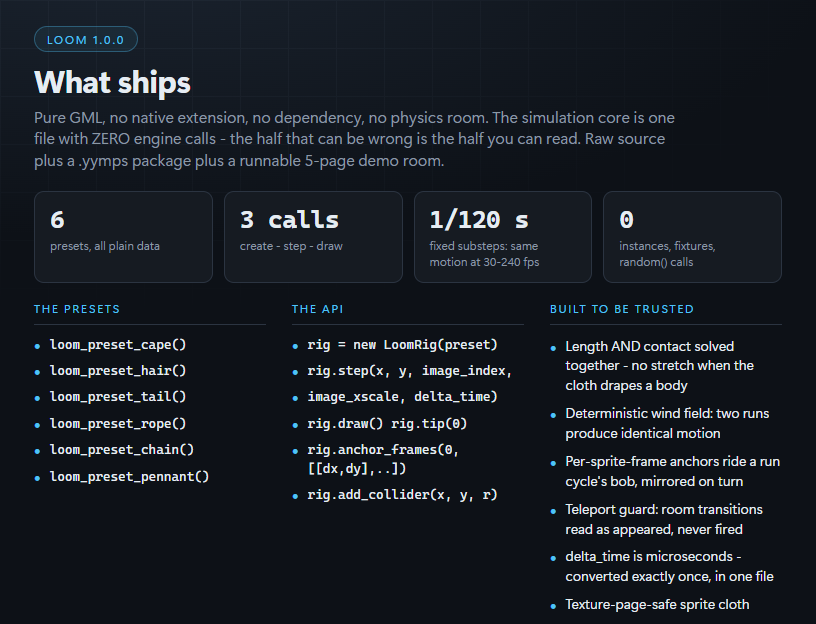
Task: Click 'delta_time is microseconds' bullet
Action: click(x=669, y=566)
